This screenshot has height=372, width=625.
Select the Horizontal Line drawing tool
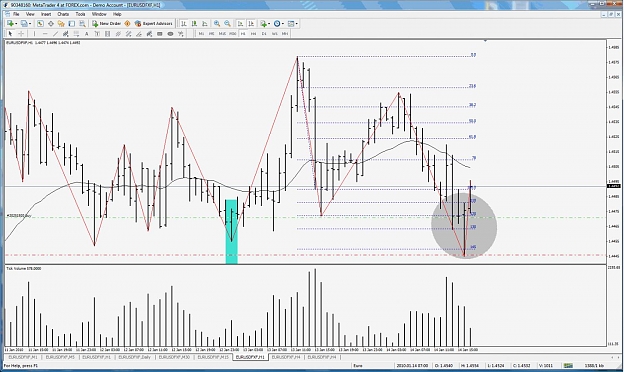45,34
